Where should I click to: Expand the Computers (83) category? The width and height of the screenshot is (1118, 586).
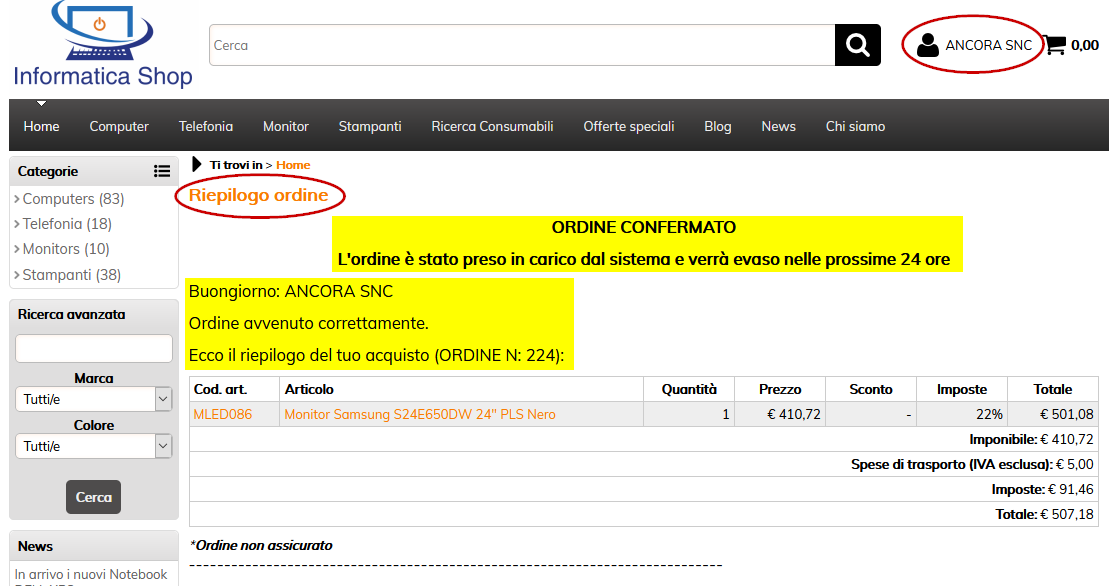(70, 198)
